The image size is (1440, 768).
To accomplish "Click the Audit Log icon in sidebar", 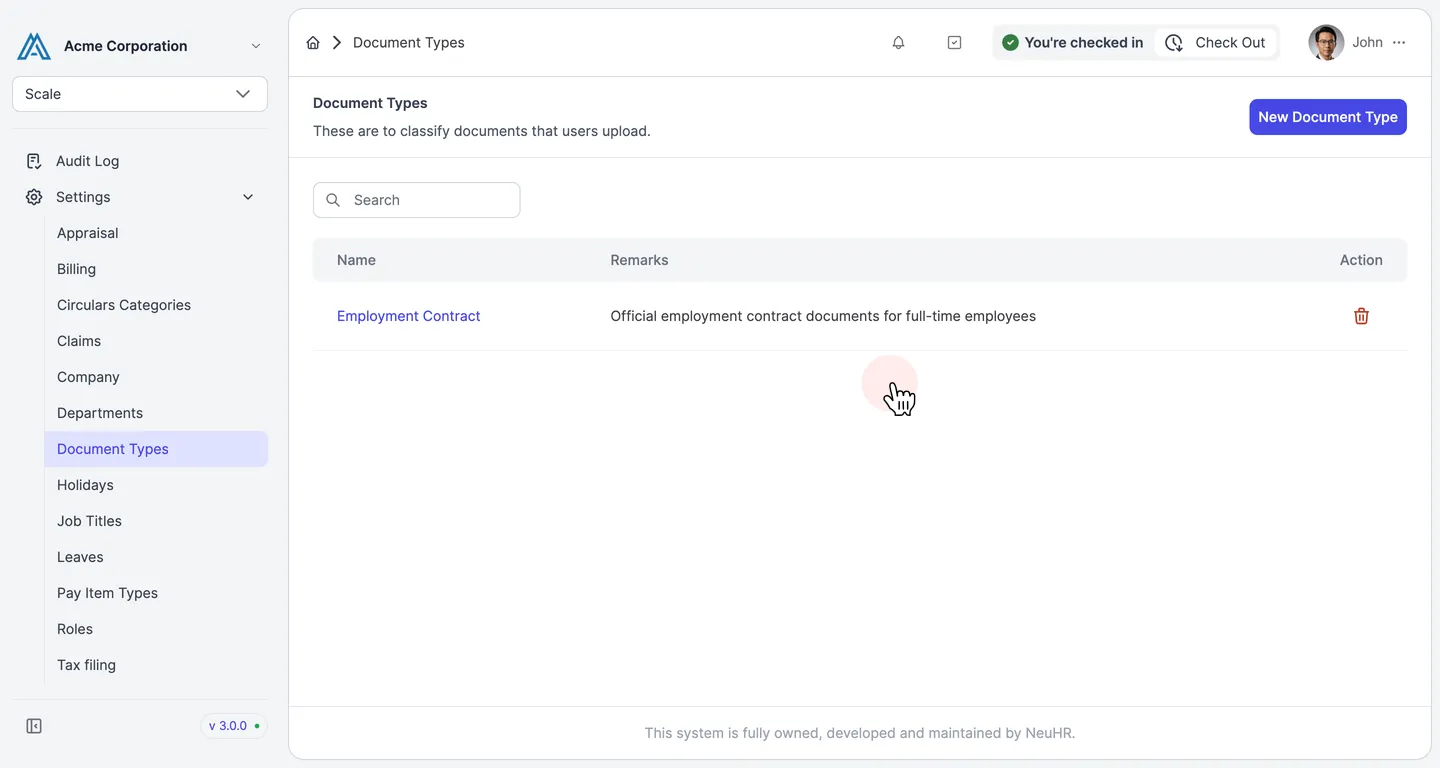I will point(34,161).
